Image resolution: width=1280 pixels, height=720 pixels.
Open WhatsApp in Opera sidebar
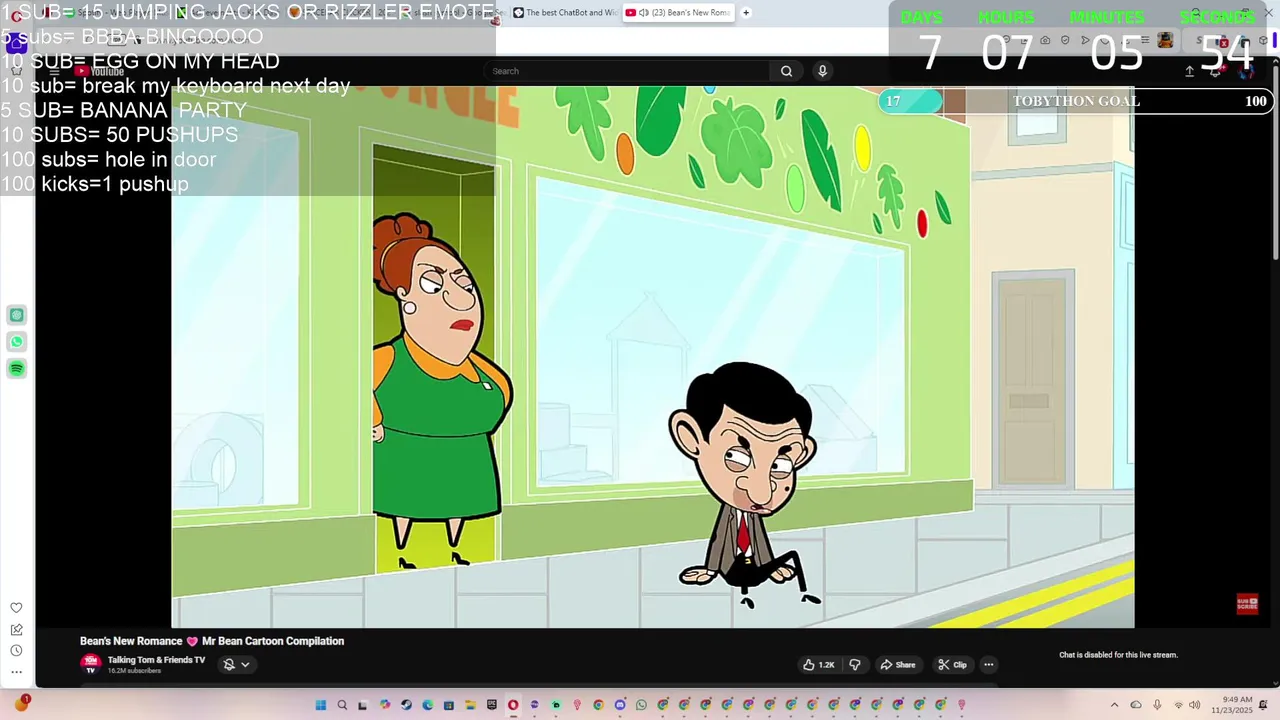point(17,342)
